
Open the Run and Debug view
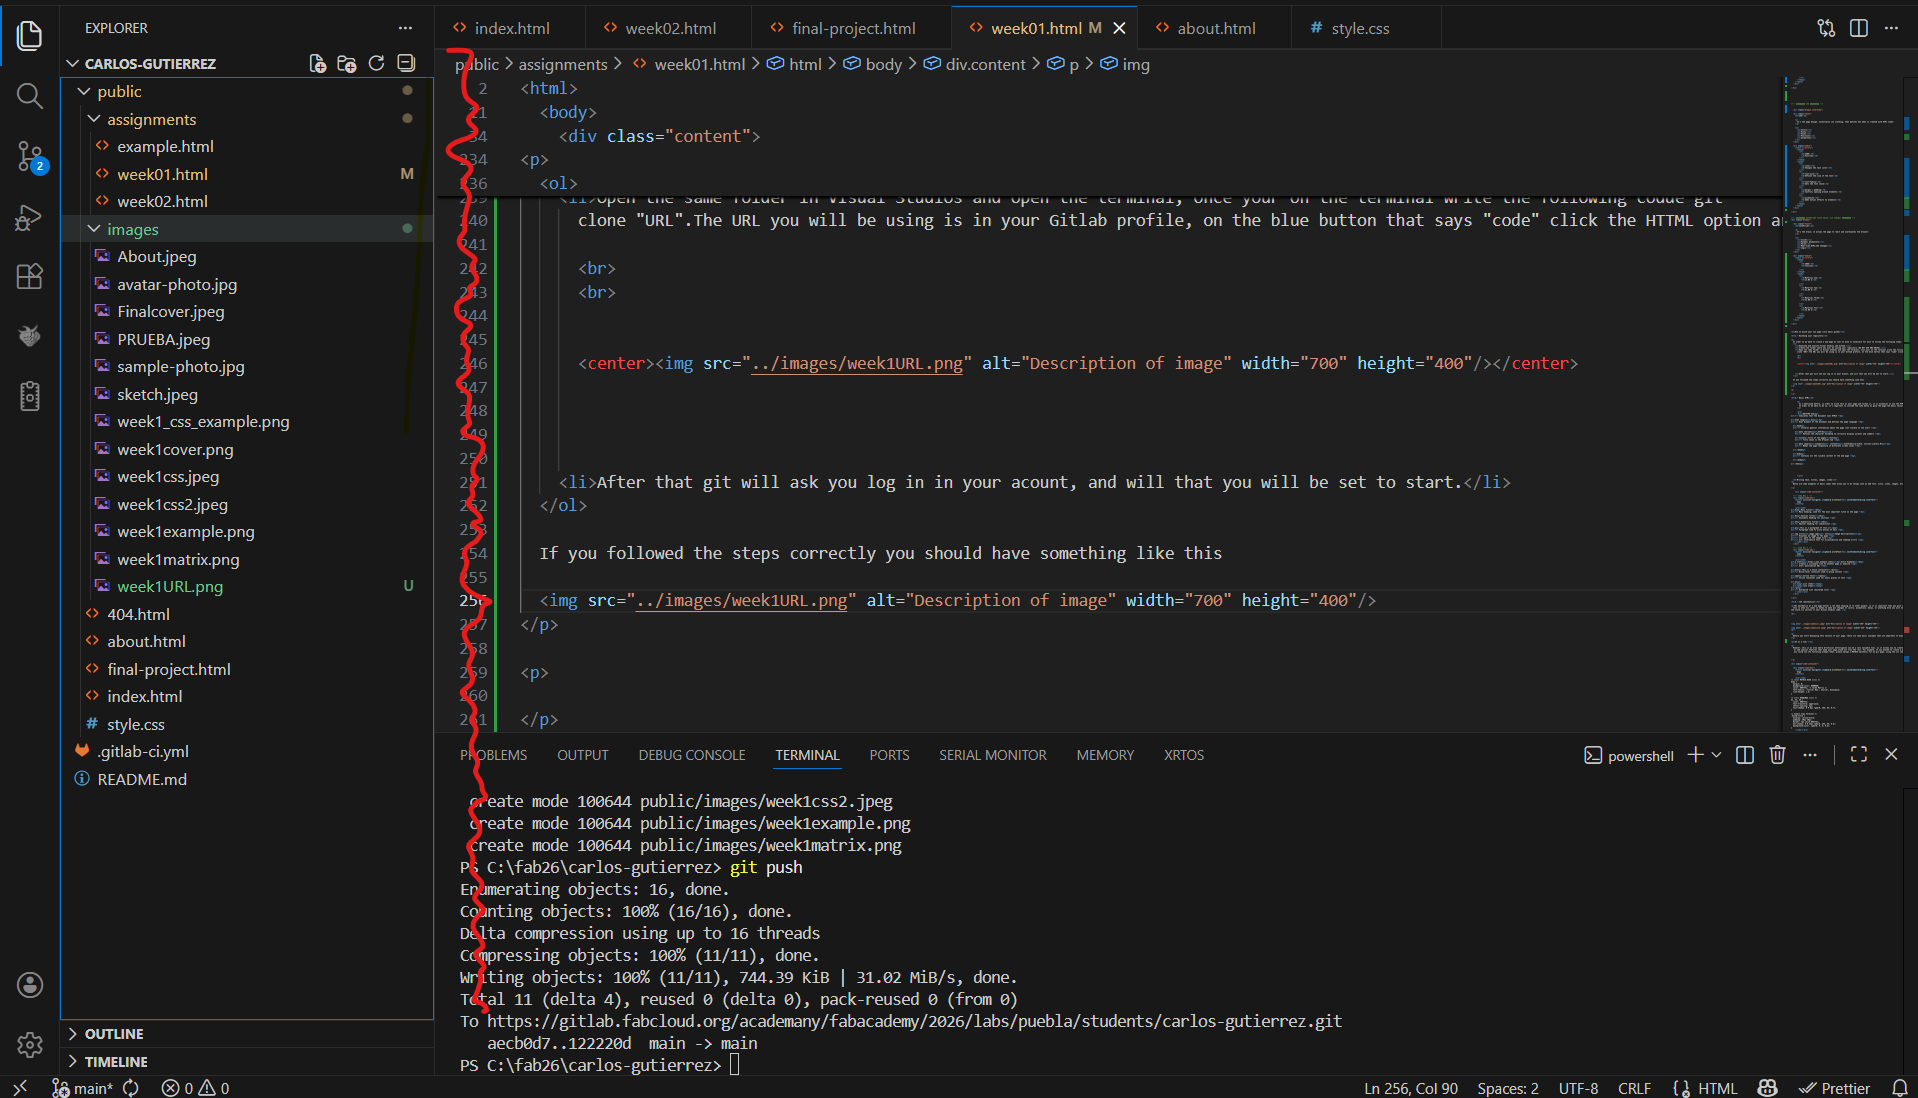pos(30,217)
